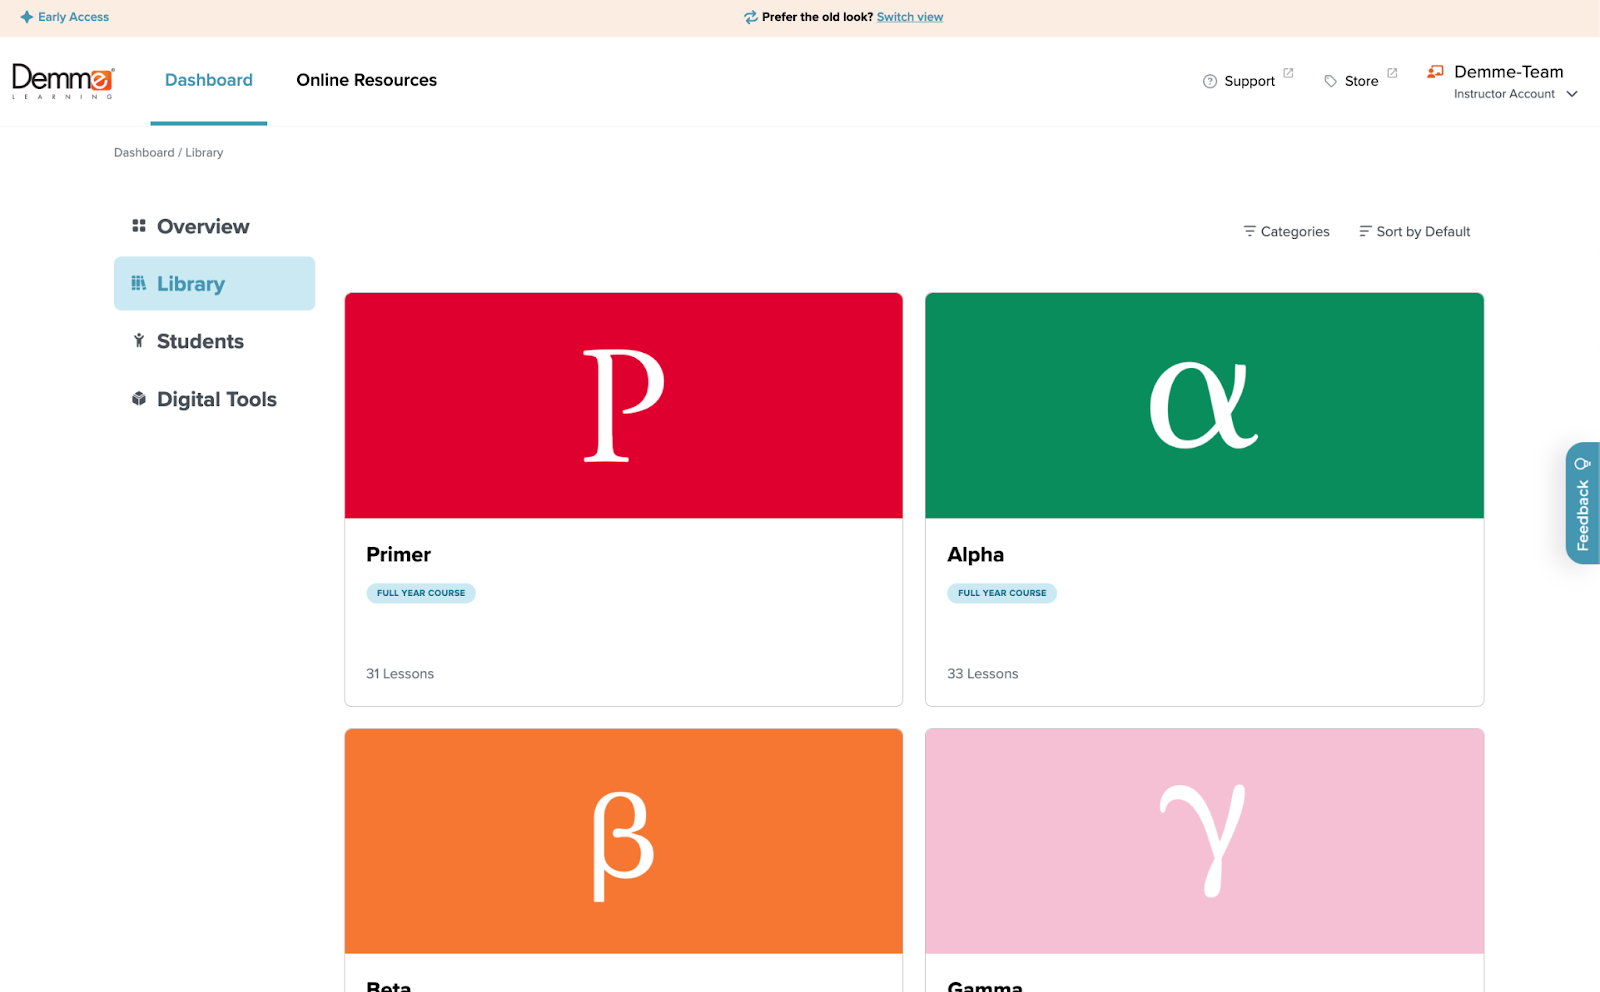
Task: Open the Support link
Action: (x=1249, y=81)
